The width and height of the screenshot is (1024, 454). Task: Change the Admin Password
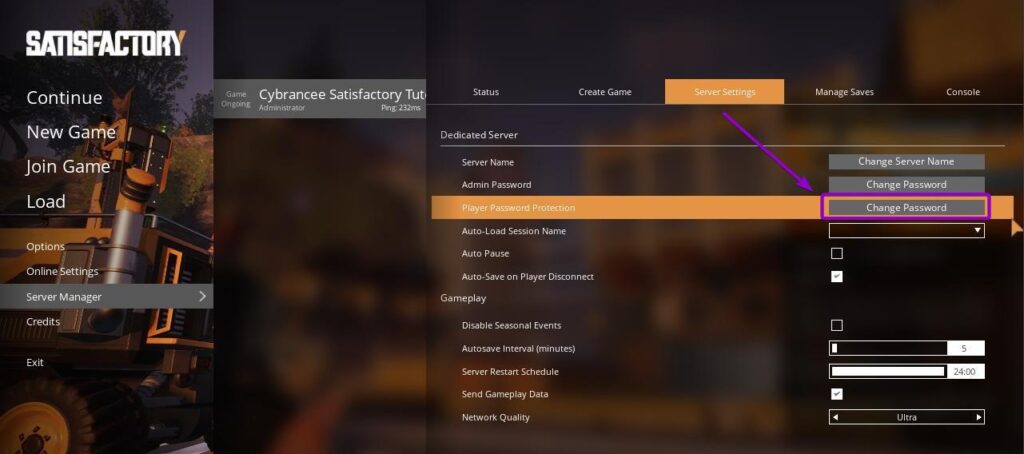pyautogui.click(x=906, y=185)
